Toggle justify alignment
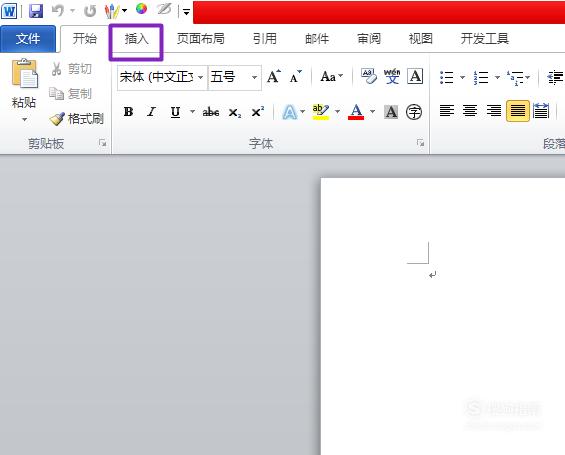The image size is (565, 455). pyautogui.click(x=518, y=111)
